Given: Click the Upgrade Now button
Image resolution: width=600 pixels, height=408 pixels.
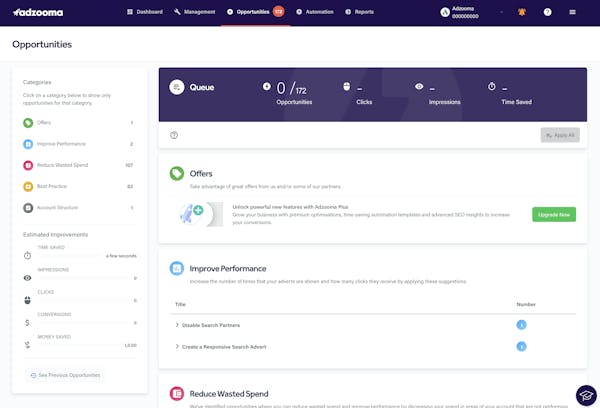Looking at the screenshot, I should (554, 214).
